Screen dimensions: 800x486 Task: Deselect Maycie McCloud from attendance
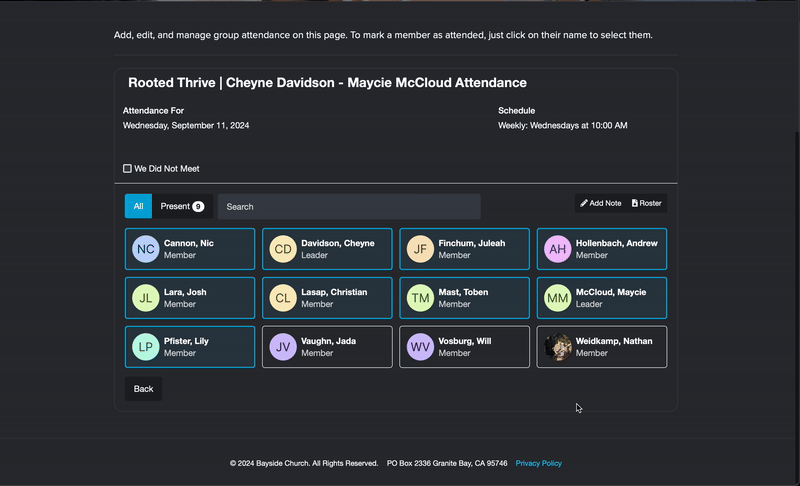(x=602, y=298)
